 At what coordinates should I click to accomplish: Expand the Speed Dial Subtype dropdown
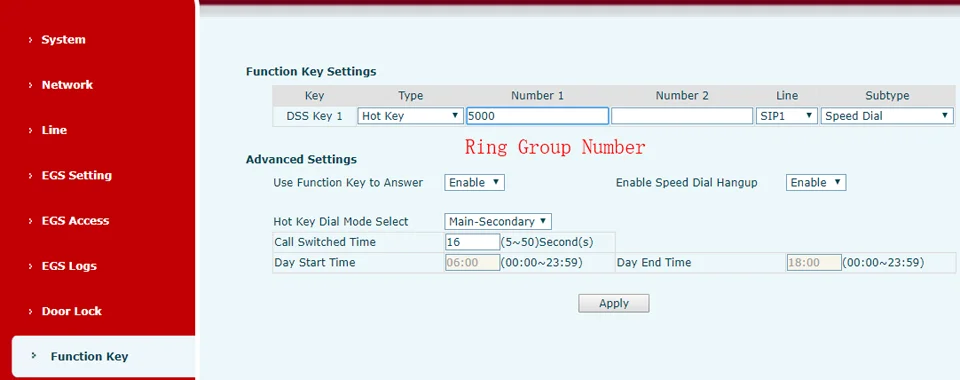click(x=887, y=116)
